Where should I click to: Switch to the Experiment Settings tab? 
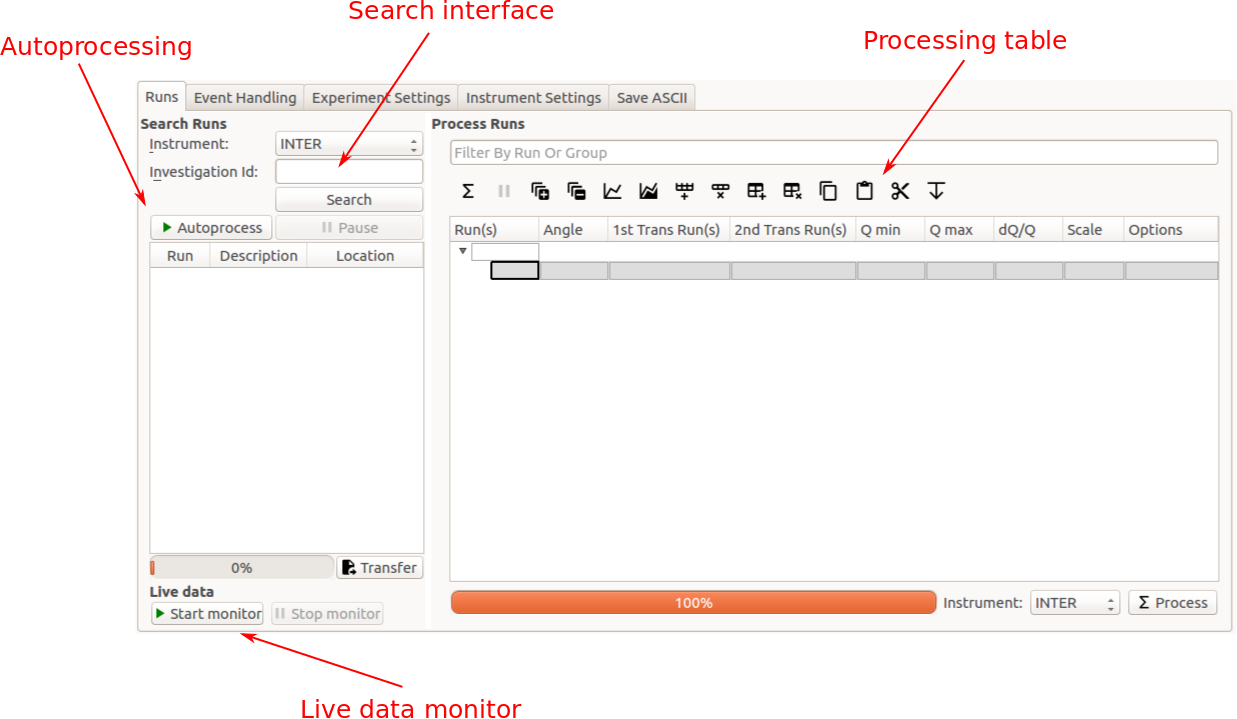(381, 98)
